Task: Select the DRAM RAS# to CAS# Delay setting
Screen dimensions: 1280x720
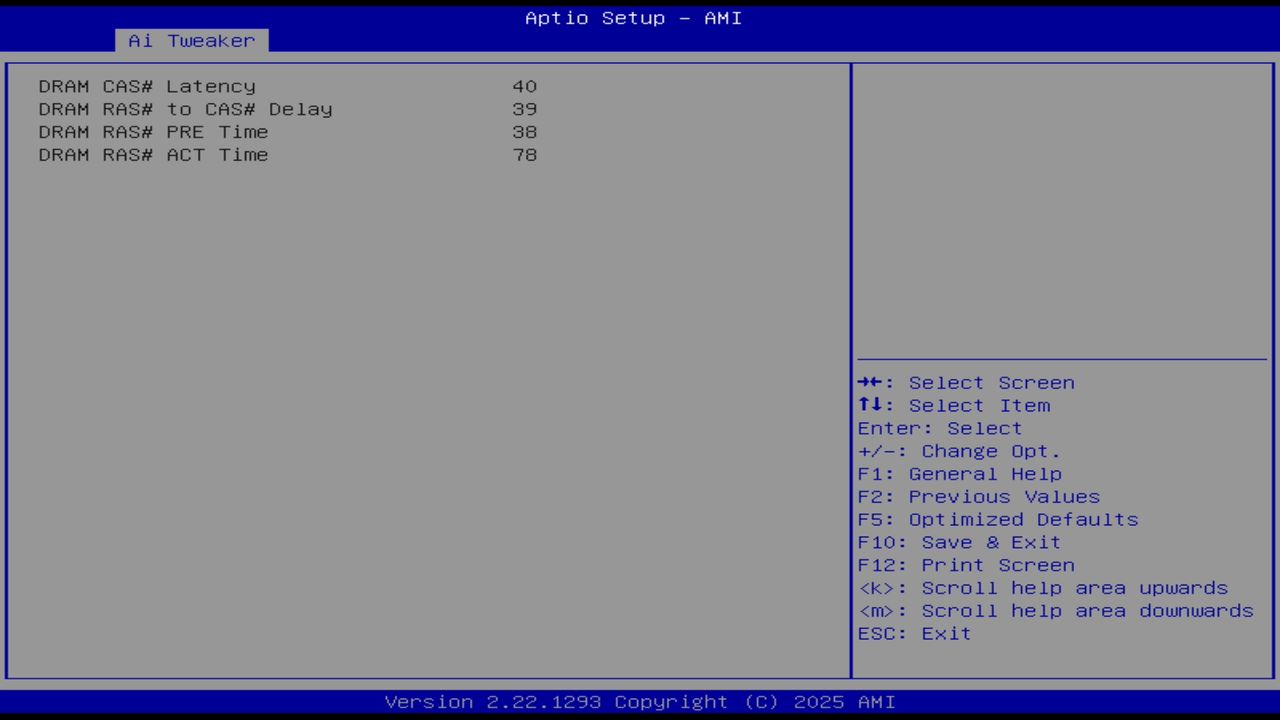Action: coord(185,109)
